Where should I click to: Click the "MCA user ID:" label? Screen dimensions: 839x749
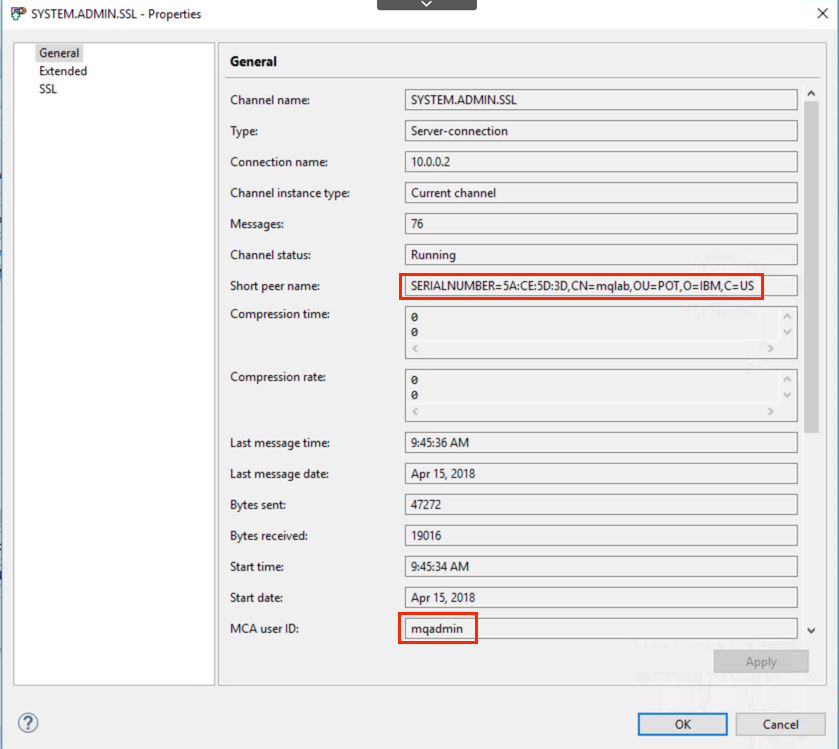264,629
